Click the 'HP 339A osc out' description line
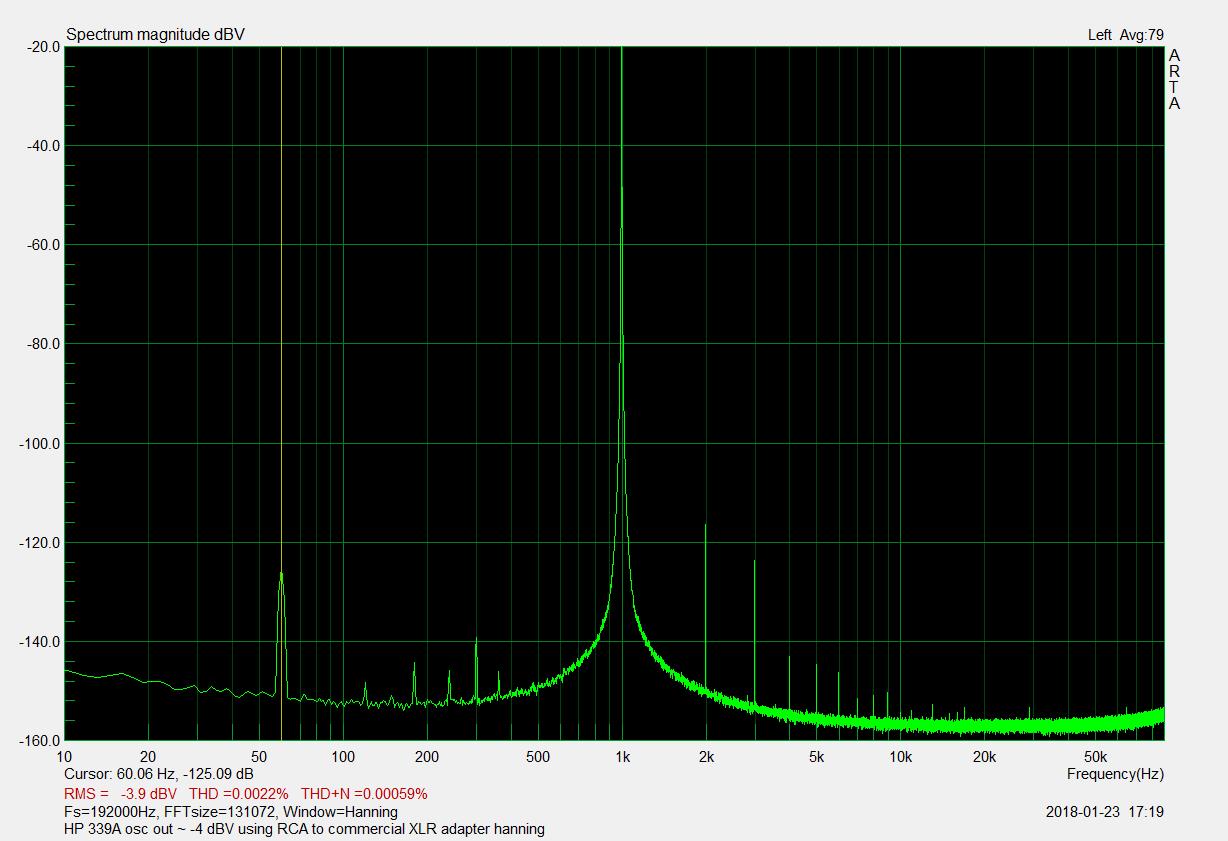The image size is (1228, 841). [x=304, y=829]
